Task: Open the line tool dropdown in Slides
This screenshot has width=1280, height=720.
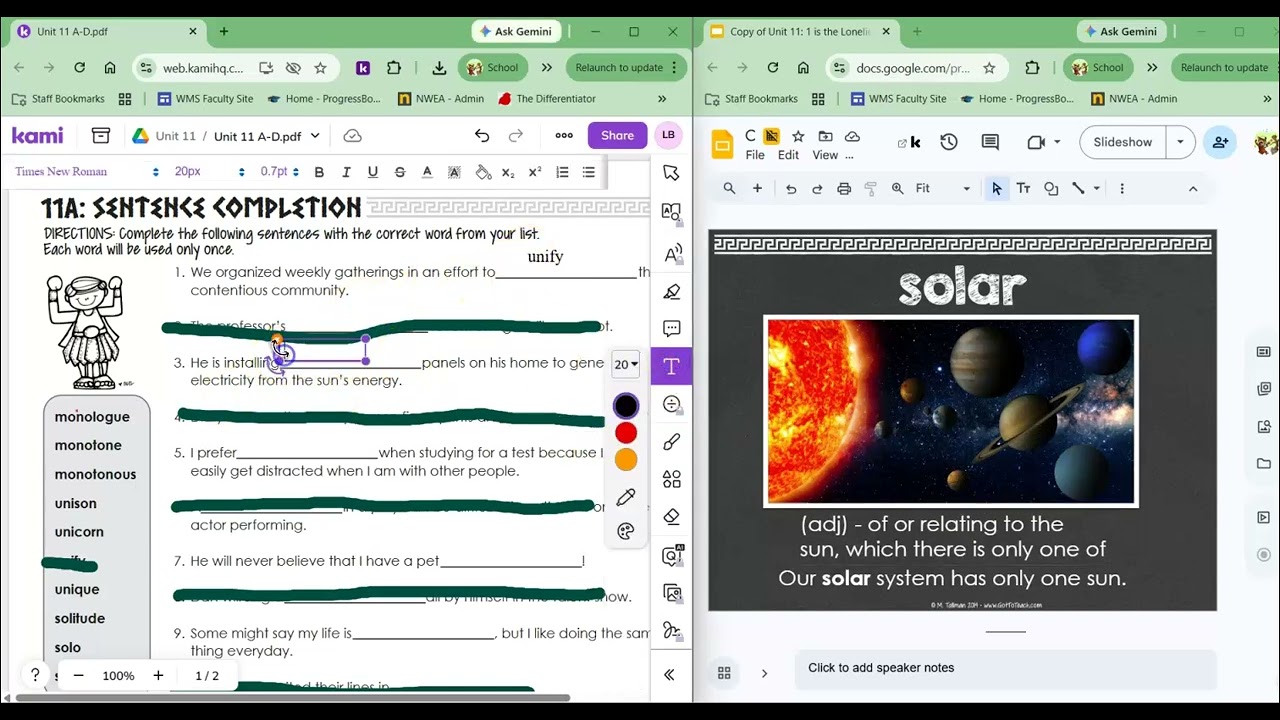Action: coord(1096,188)
